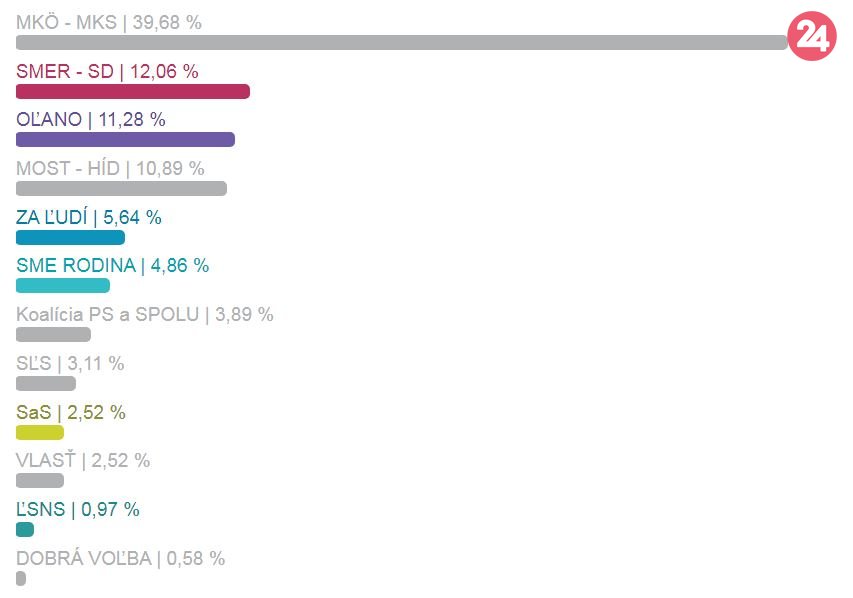Click the OĽANO 11,28 % label
Screen dimensions: 853x598
click(90, 120)
